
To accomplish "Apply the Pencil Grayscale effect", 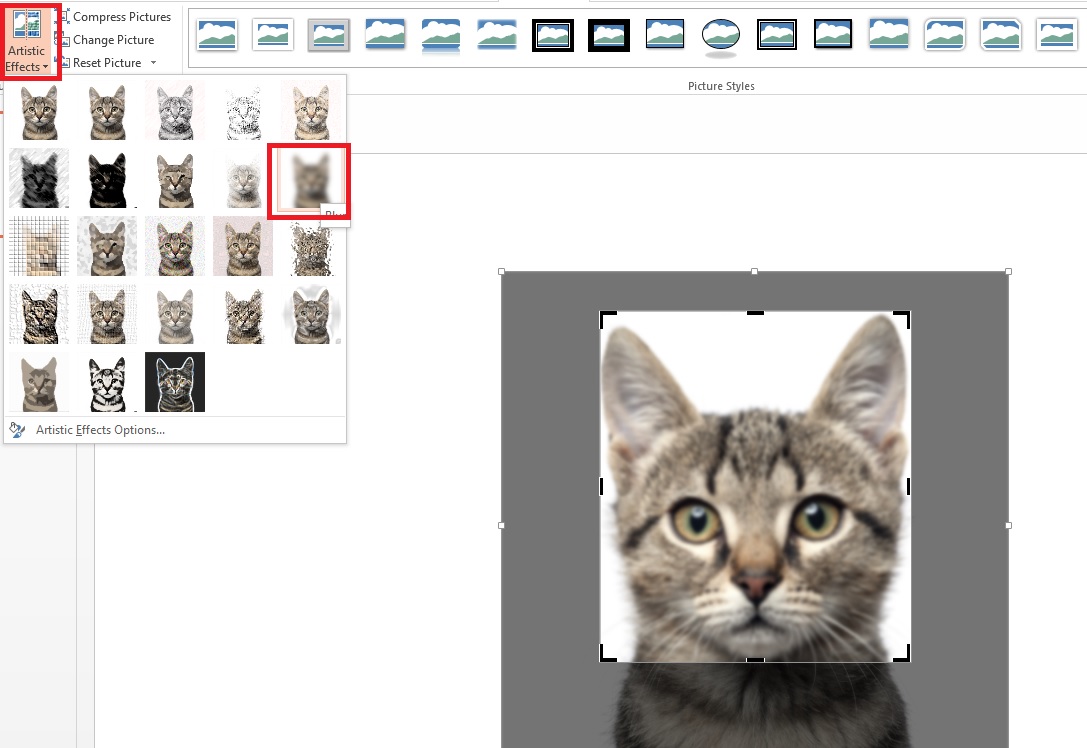I will [x=175, y=111].
